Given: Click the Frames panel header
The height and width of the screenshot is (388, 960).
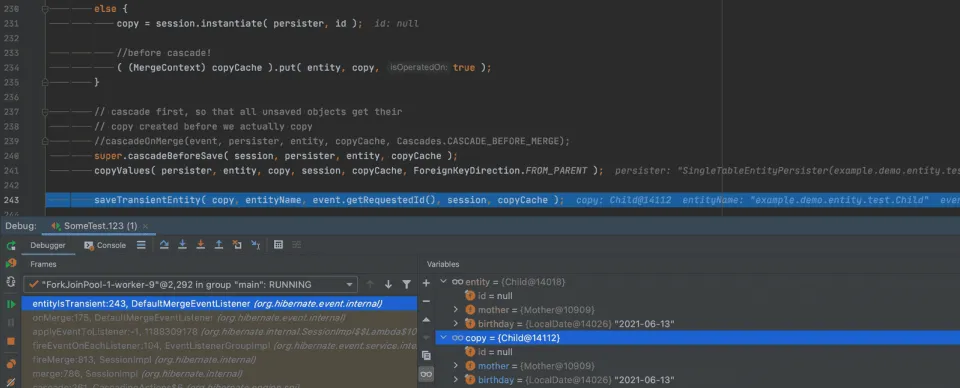Looking at the screenshot, I should point(43,264).
